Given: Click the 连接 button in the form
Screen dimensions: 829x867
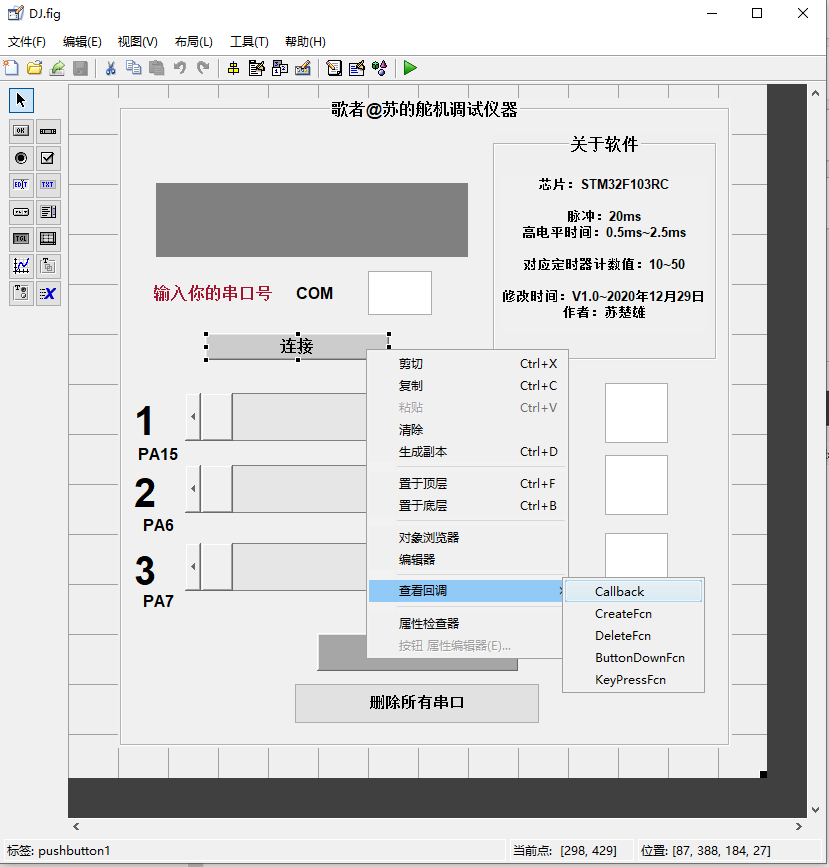Looking at the screenshot, I should point(295,346).
